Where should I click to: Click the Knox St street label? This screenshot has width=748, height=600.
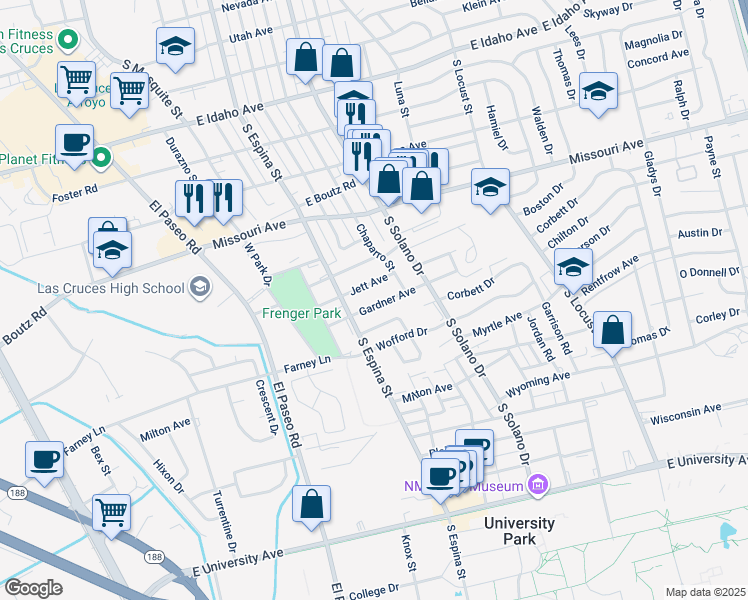pos(408,553)
